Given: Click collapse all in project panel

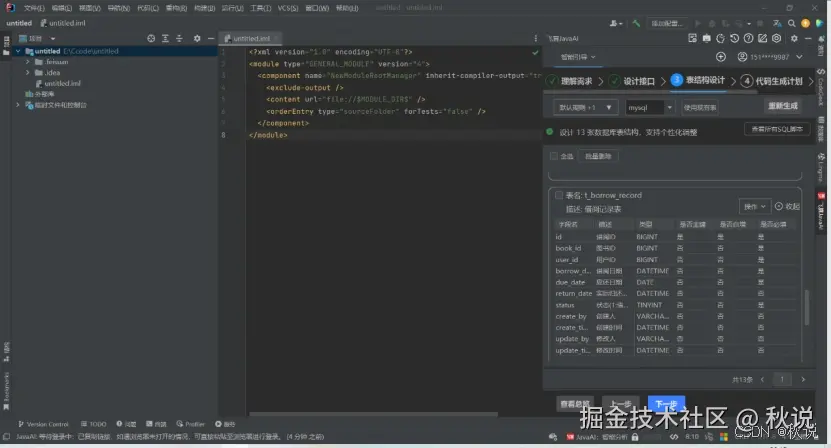Looking at the screenshot, I should pos(179,38).
